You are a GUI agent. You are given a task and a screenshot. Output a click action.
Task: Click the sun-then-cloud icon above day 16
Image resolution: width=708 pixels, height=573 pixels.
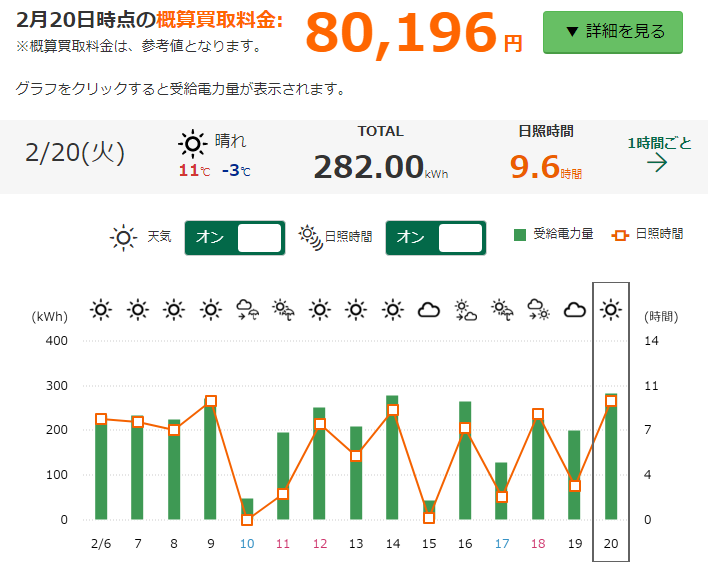tap(466, 310)
